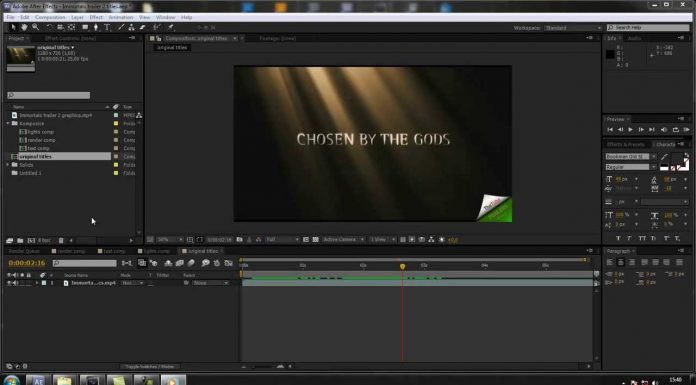
Task: Select the Pen tool
Action: (x=95, y=27)
